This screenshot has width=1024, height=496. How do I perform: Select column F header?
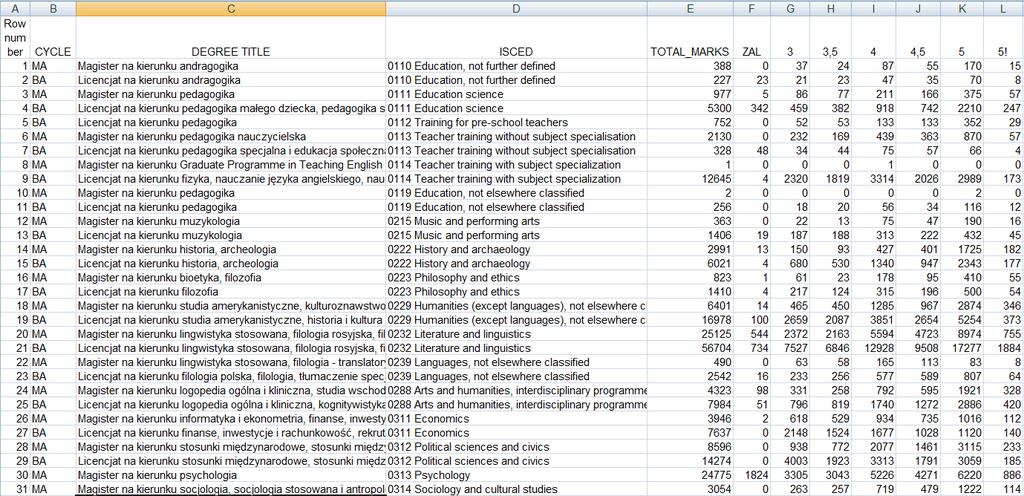point(752,8)
